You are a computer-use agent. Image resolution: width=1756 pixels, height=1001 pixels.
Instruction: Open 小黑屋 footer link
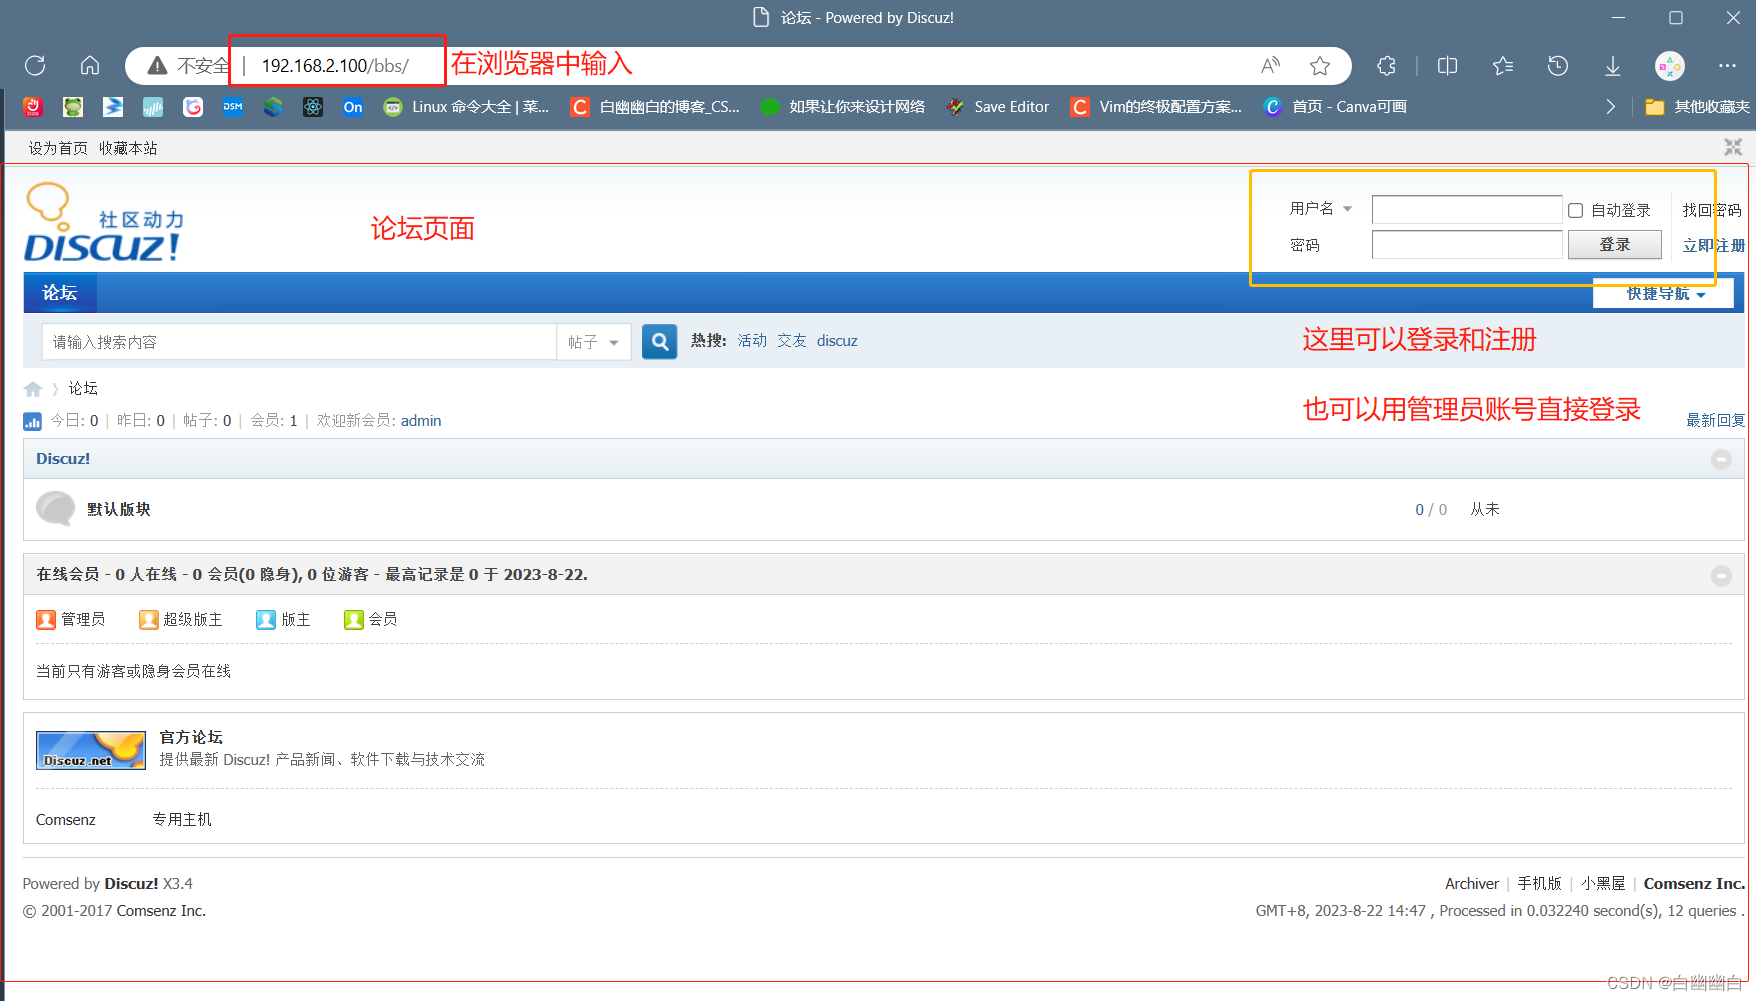[1603, 884]
